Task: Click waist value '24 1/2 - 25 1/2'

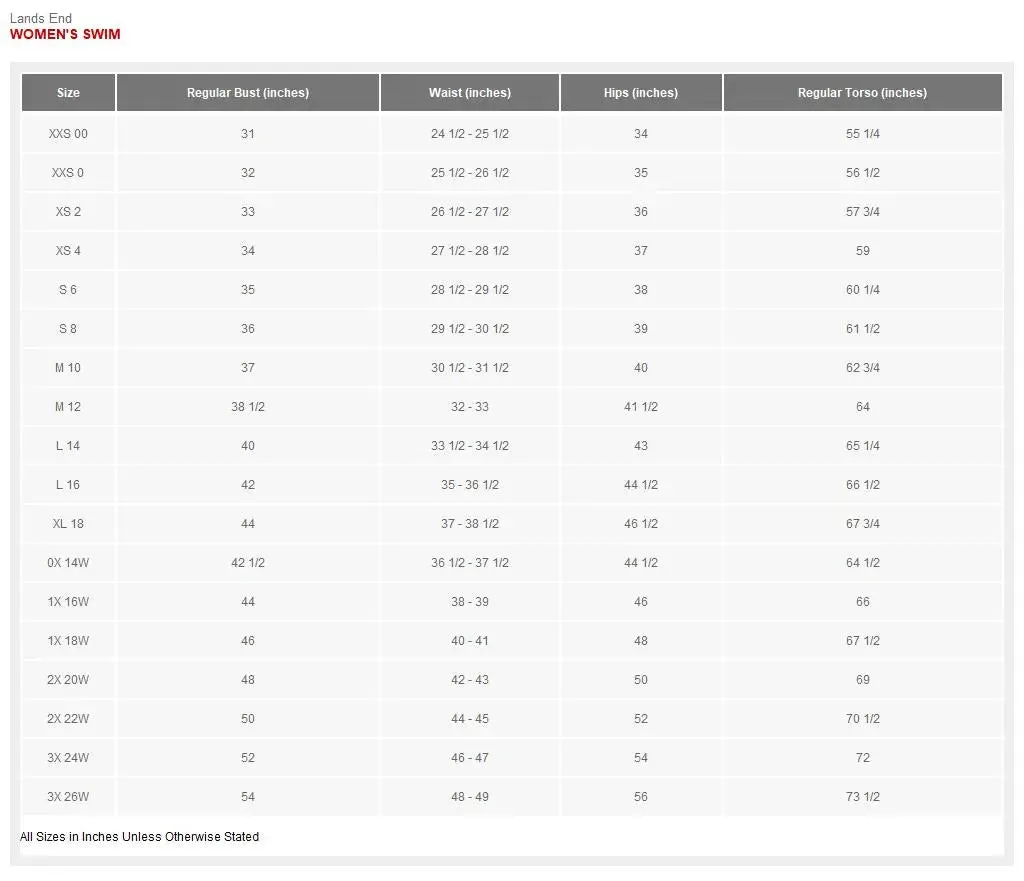Action: pyautogui.click(x=470, y=133)
